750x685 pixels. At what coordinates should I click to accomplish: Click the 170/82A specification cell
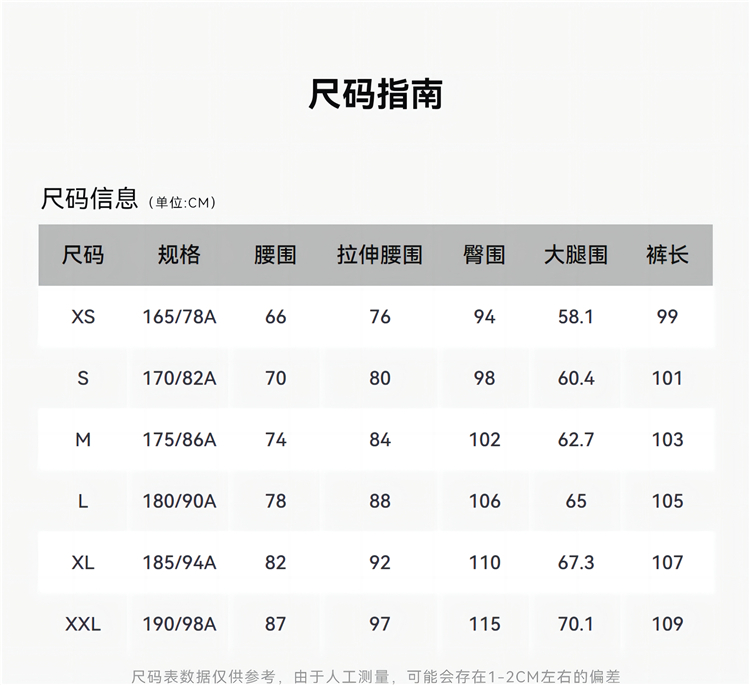179,378
